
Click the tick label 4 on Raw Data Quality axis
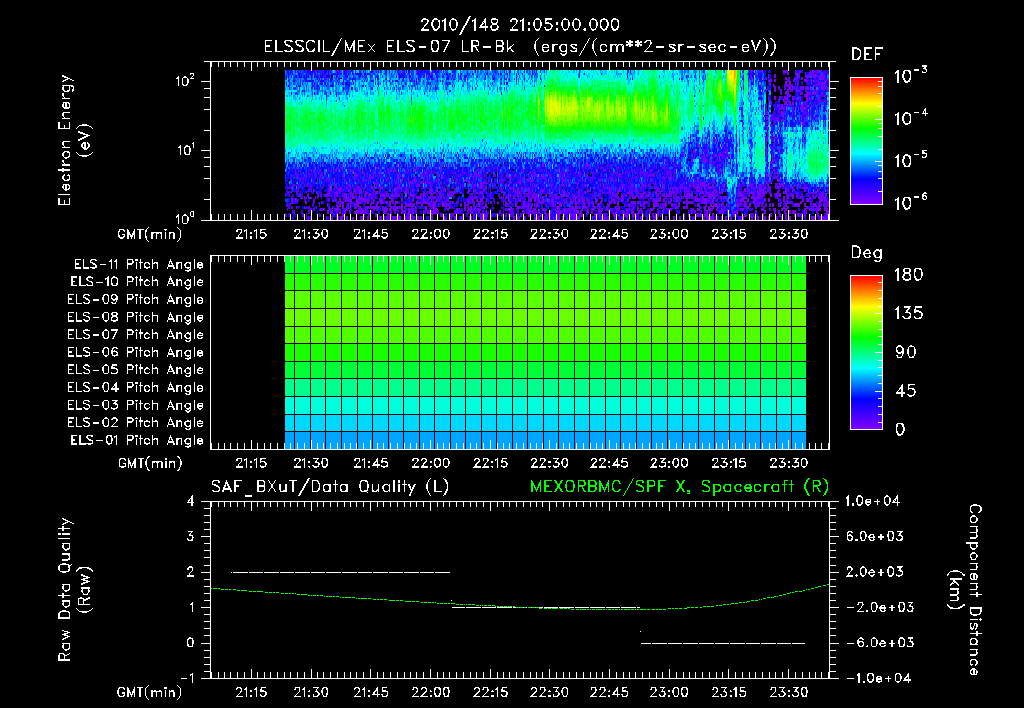(191, 501)
